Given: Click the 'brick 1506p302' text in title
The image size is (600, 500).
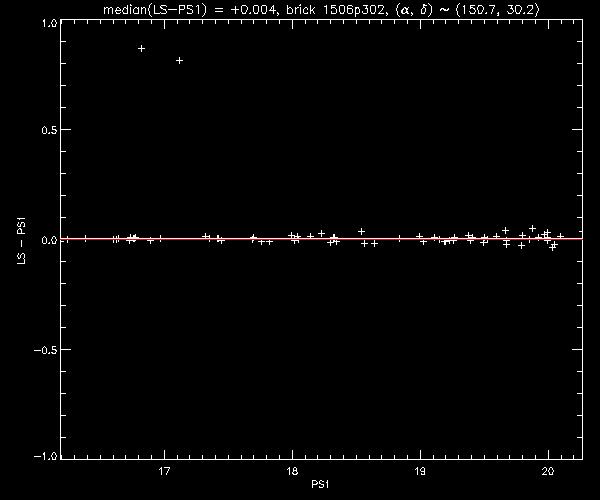Looking at the screenshot, I should [335, 10].
